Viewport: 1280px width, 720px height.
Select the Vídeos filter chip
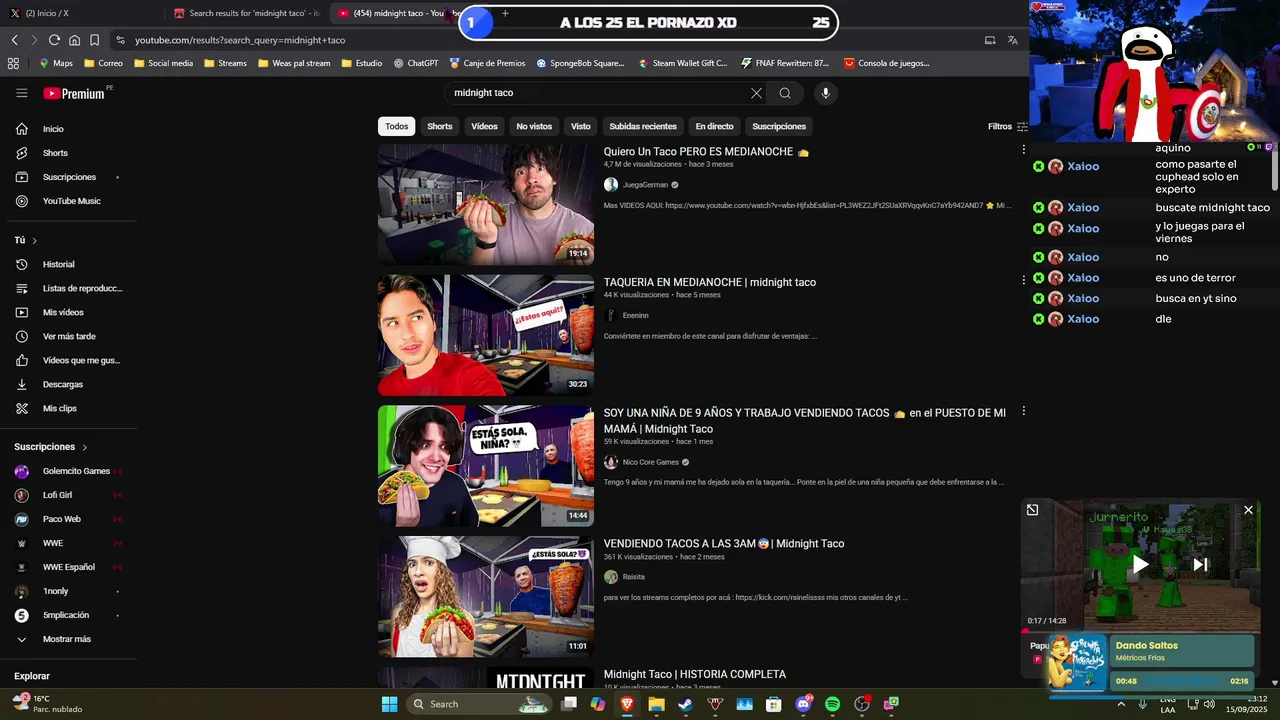[484, 126]
